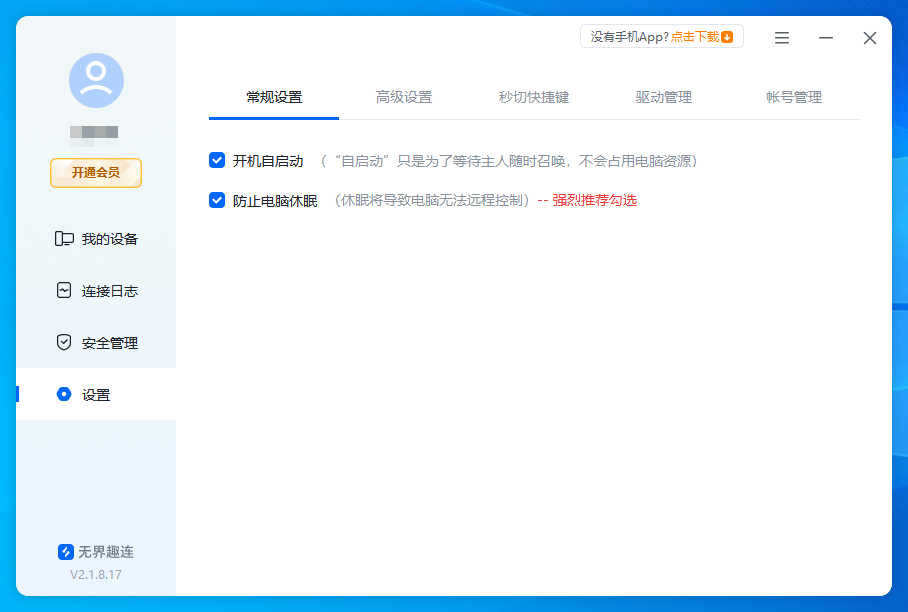Click the download icon in the App banner
This screenshot has width=908, height=612.
tap(729, 35)
